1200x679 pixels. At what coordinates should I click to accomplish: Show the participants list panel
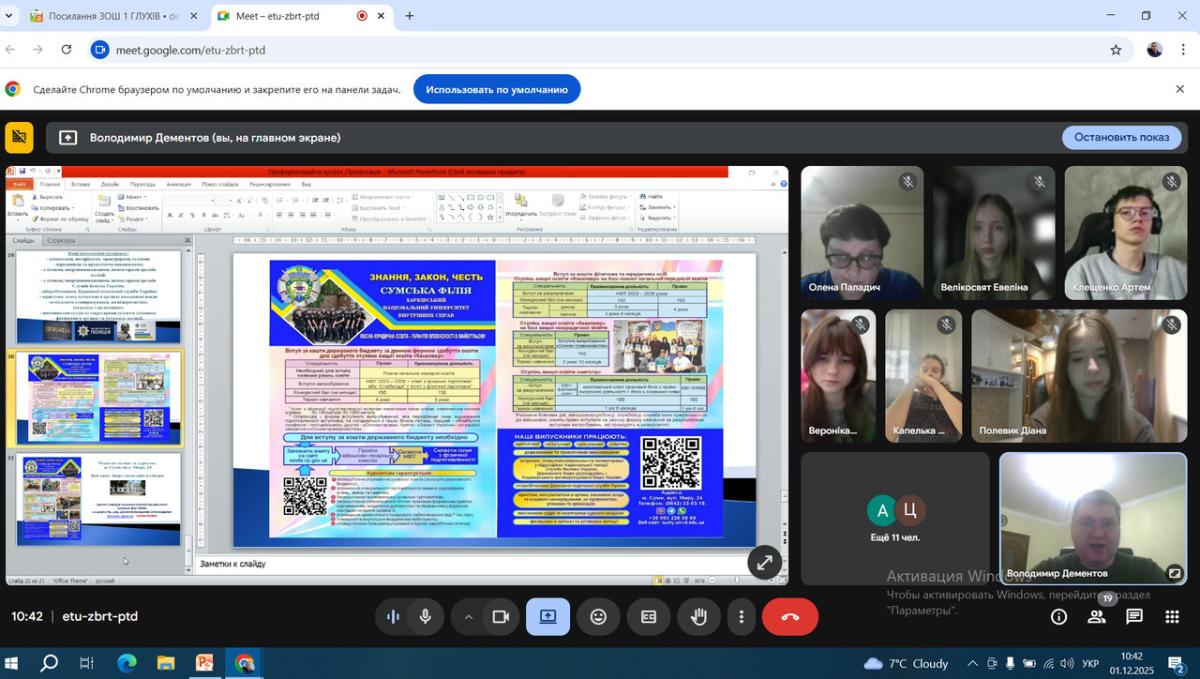(x=1097, y=617)
